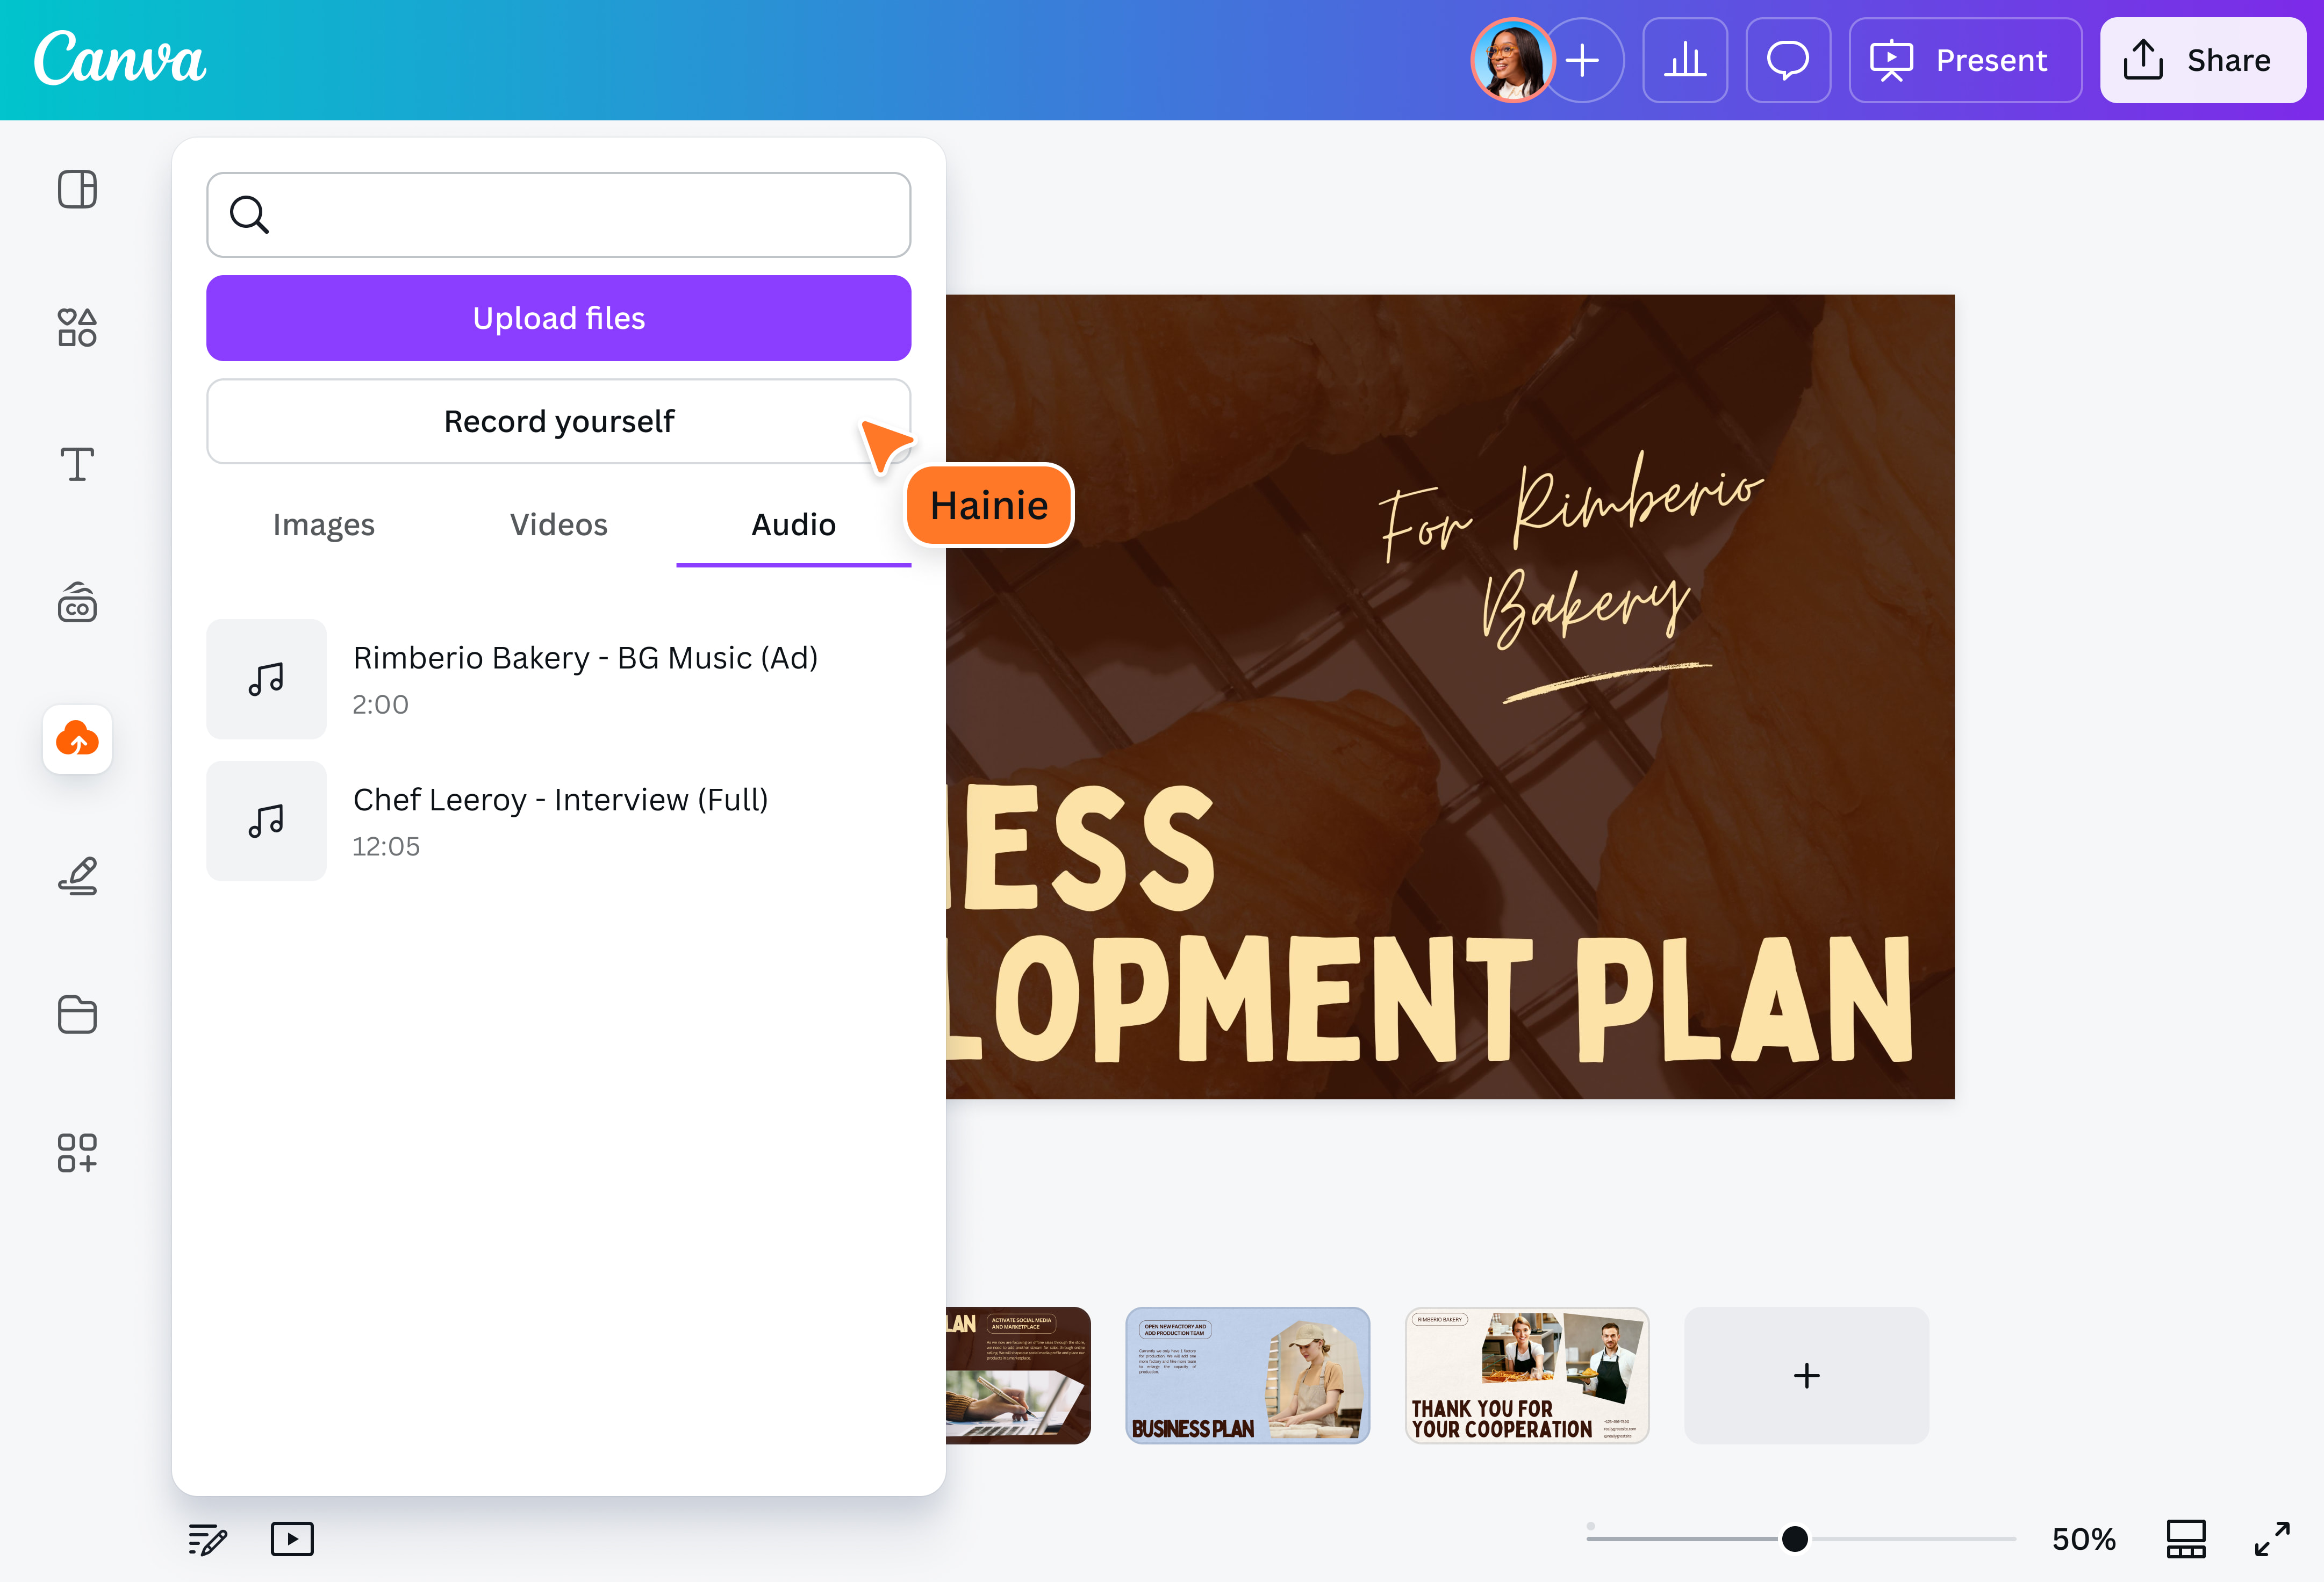Switch to the Images tab

(323, 524)
